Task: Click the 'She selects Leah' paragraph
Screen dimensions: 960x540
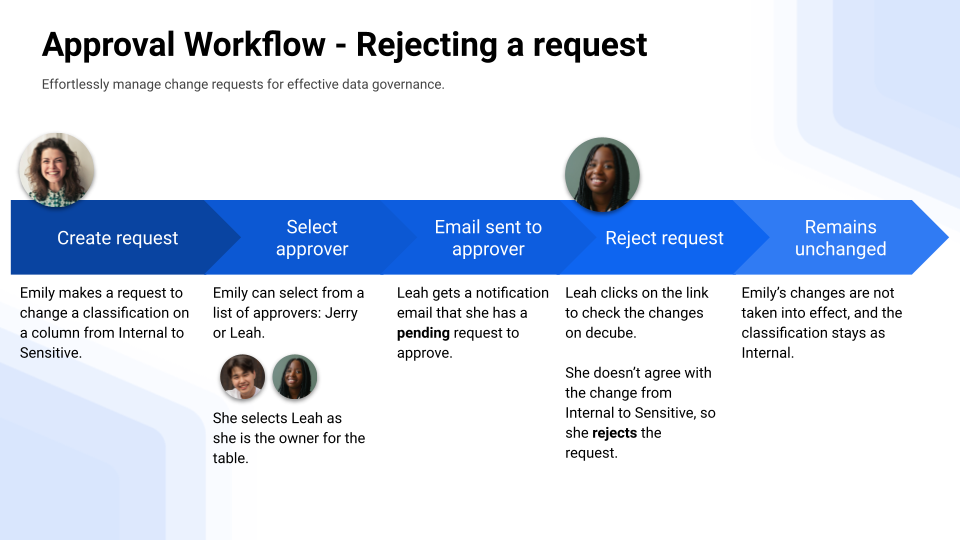Action: (x=288, y=438)
